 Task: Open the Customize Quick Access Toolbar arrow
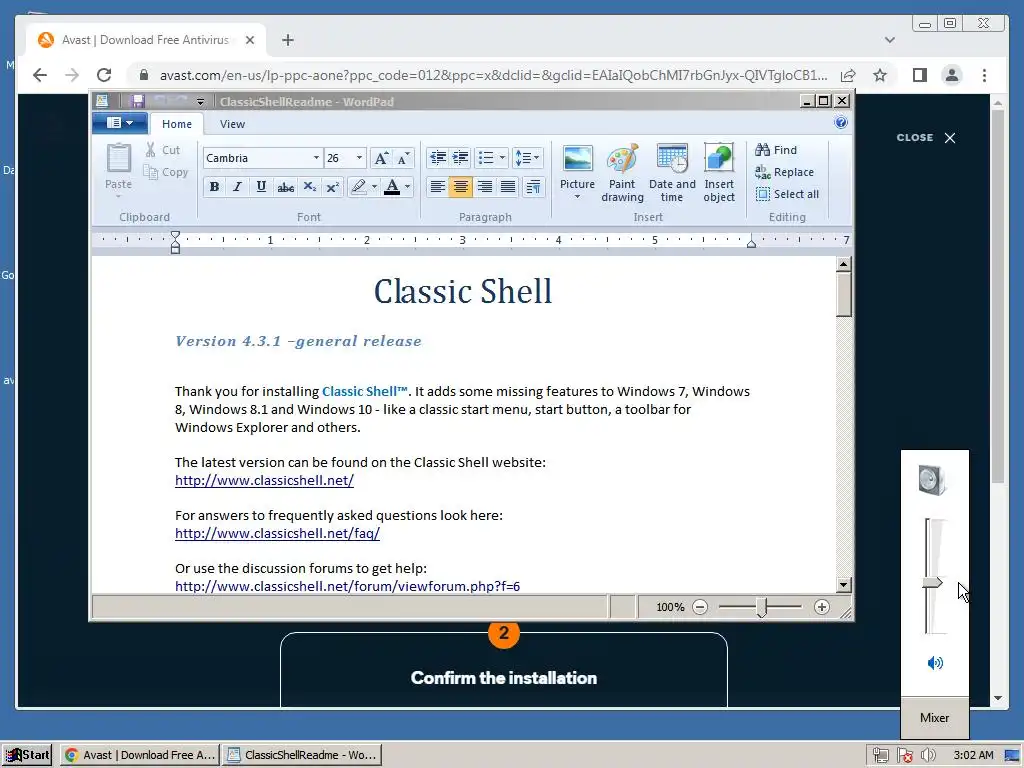click(x=200, y=102)
